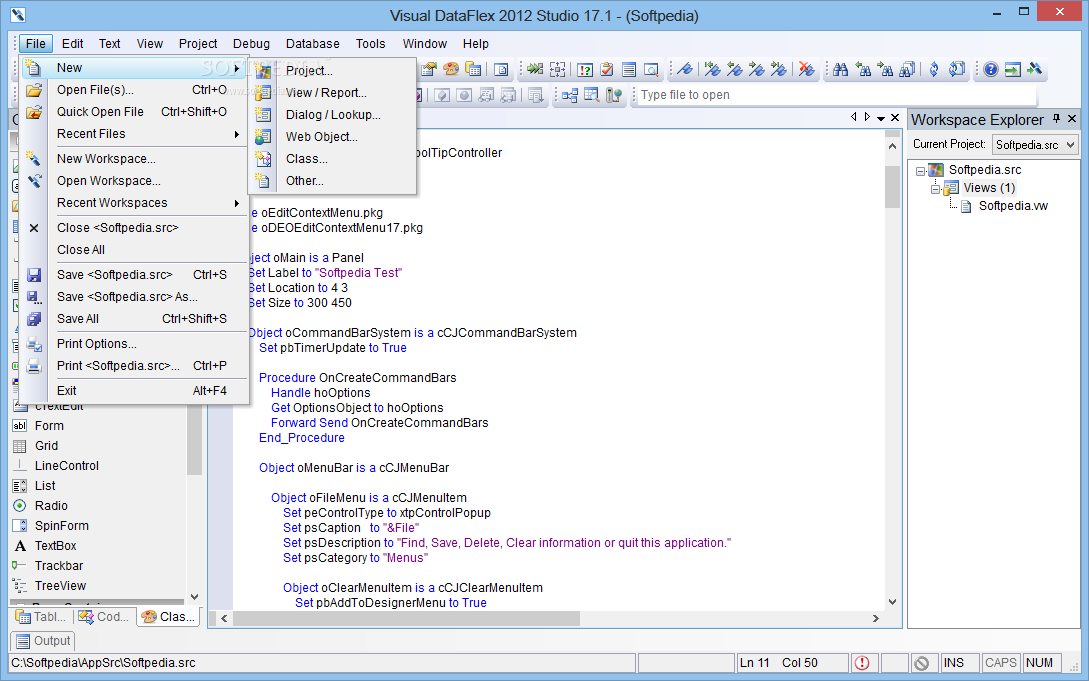Click the editor horizontal scrollbar thumb

(407, 618)
